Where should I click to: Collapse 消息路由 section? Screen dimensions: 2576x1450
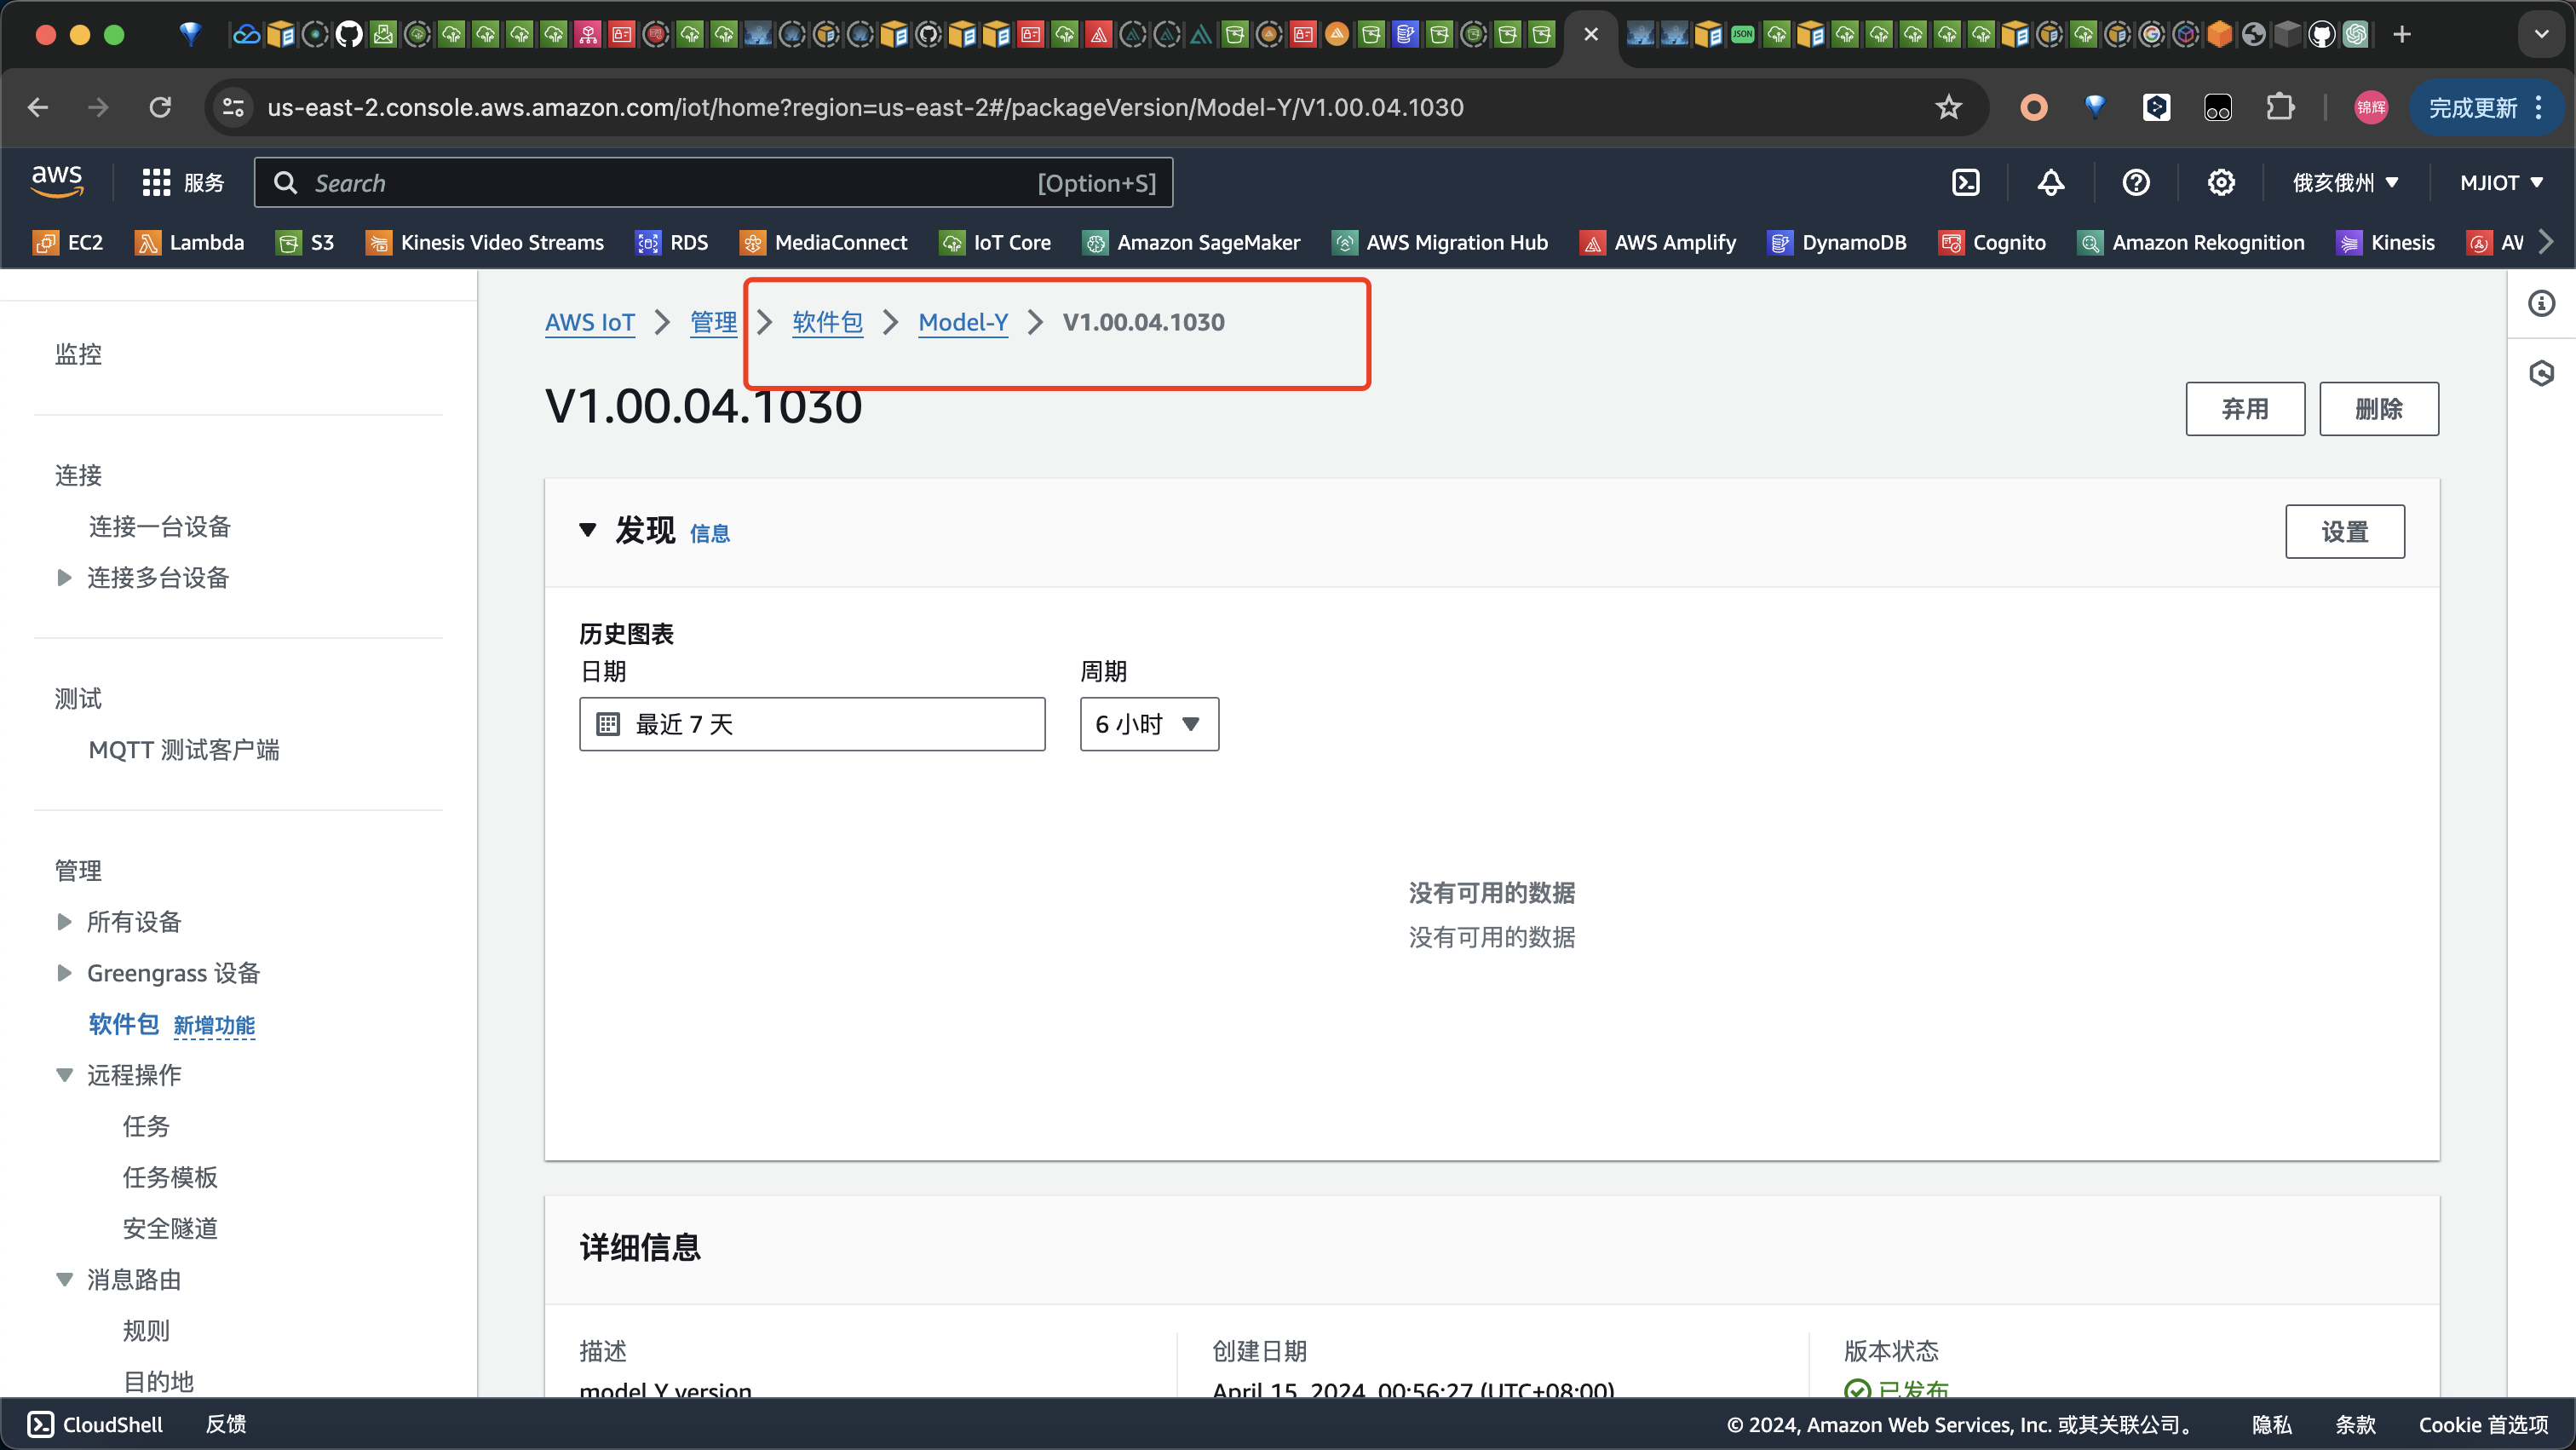point(64,1279)
